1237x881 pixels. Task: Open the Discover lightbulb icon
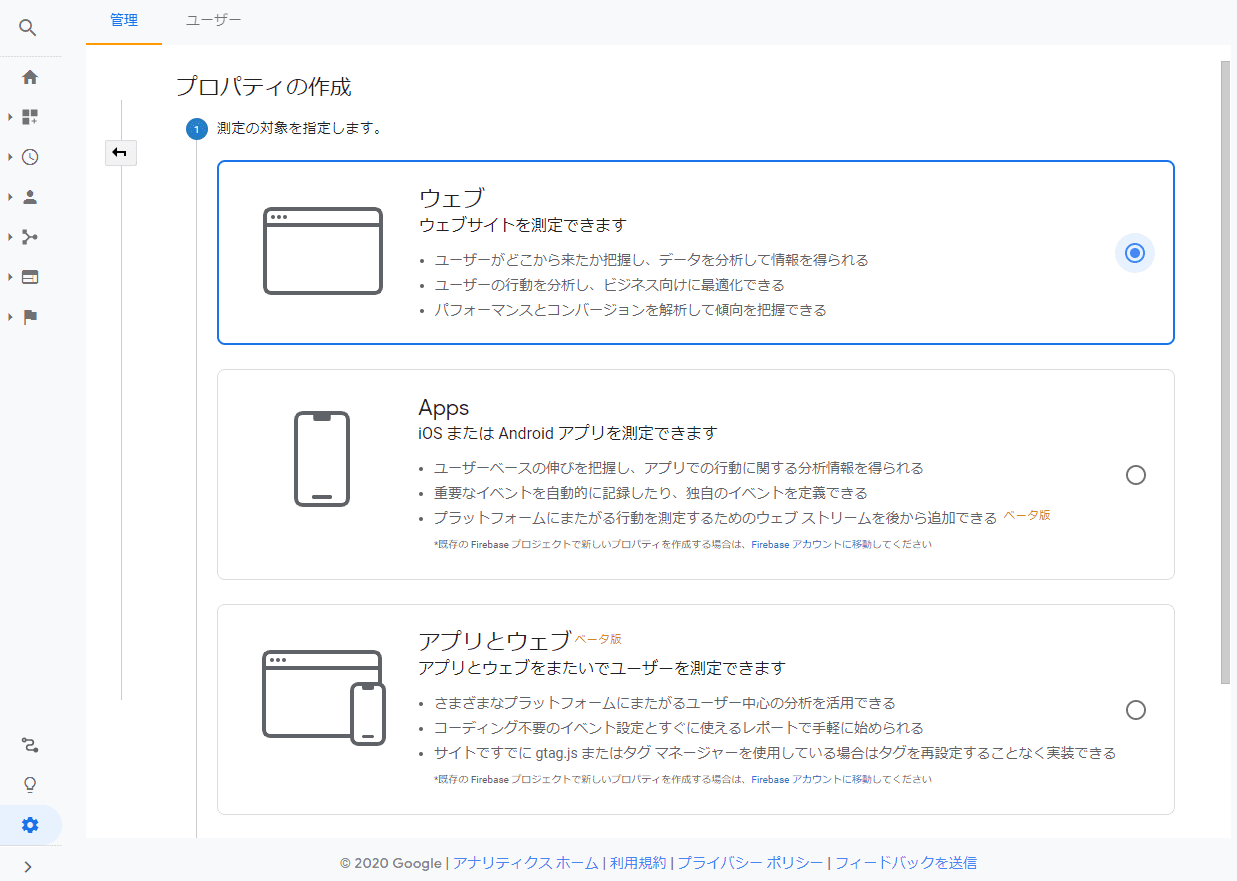click(30, 784)
